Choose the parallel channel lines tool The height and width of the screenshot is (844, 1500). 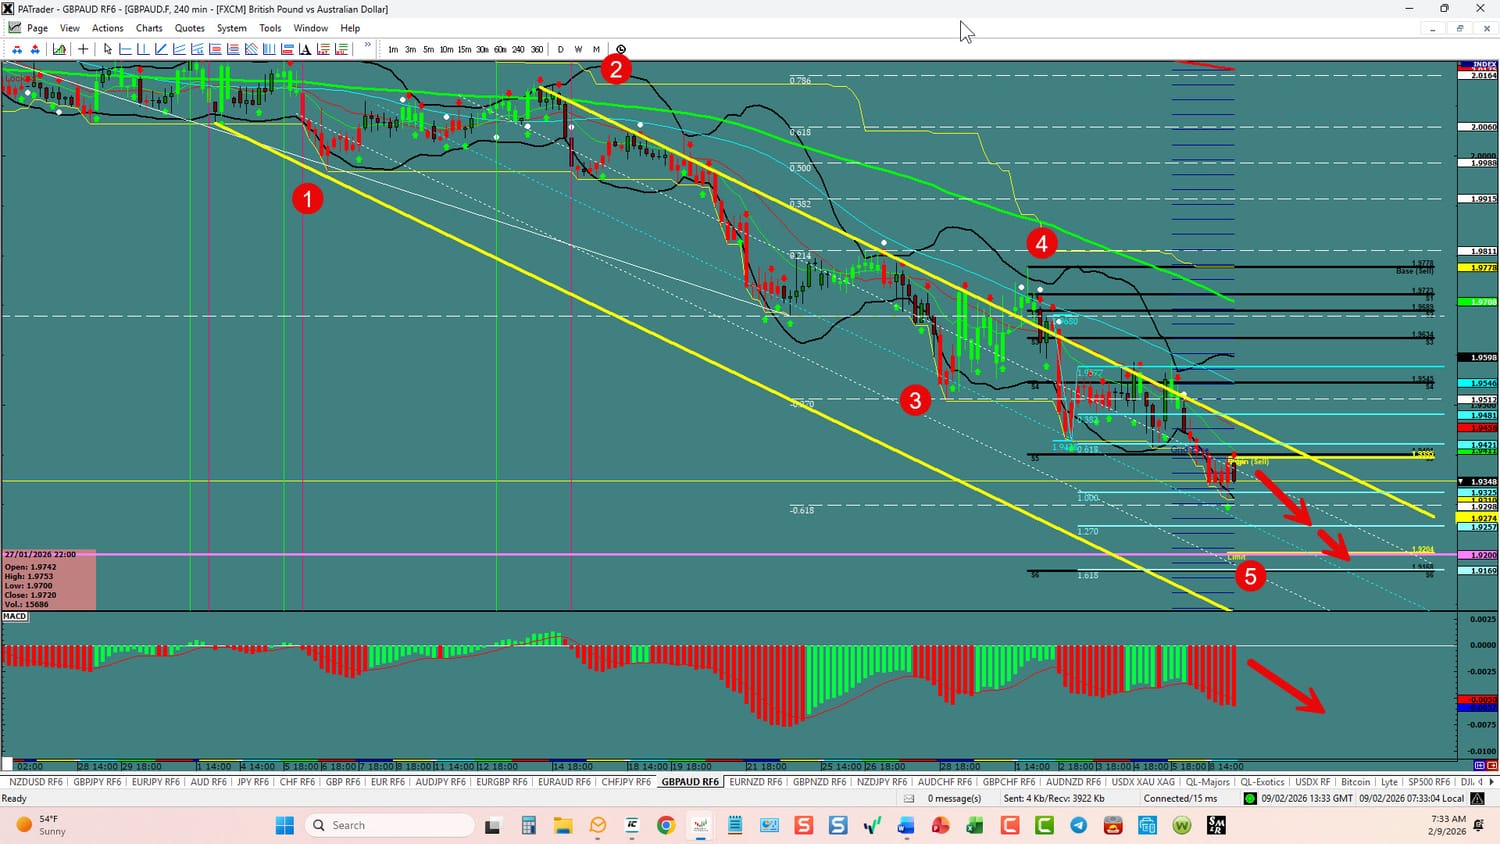coord(179,49)
